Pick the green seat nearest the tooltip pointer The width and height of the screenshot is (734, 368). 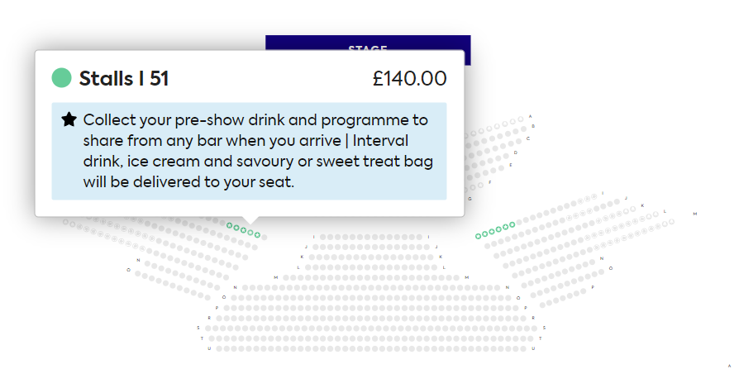coord(250,232)
